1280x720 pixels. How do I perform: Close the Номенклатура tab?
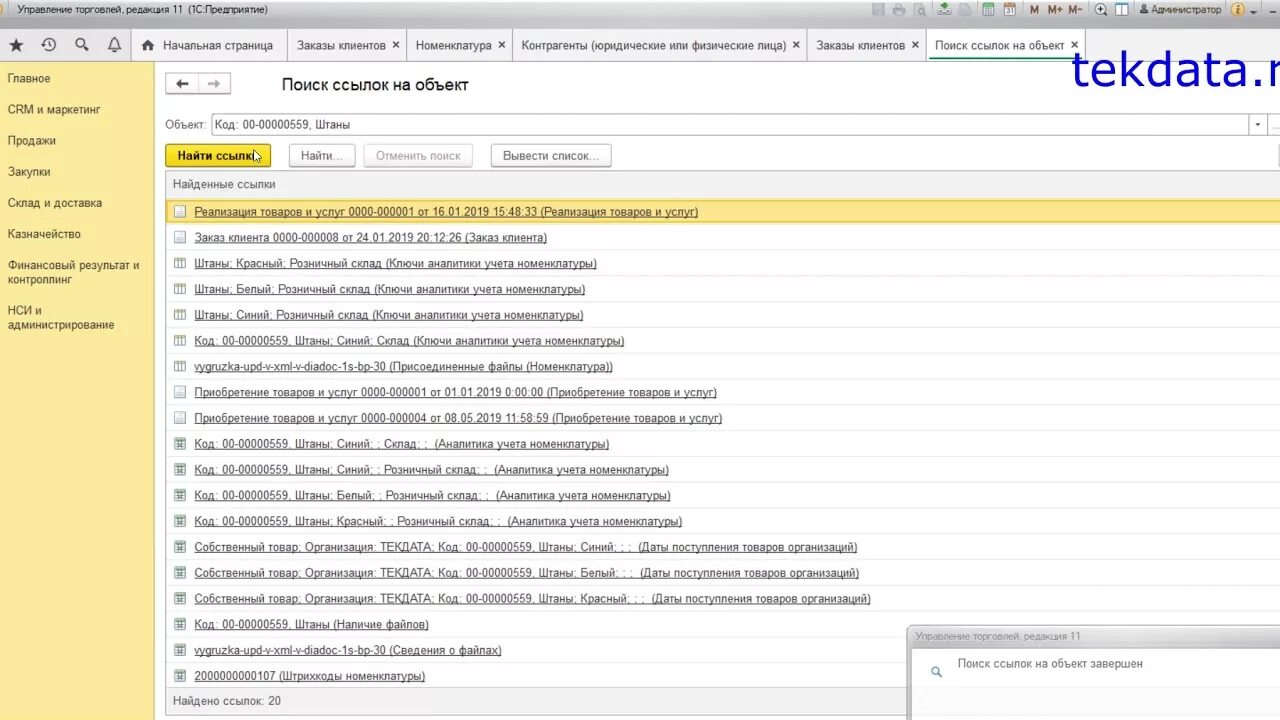click(502, 45)
